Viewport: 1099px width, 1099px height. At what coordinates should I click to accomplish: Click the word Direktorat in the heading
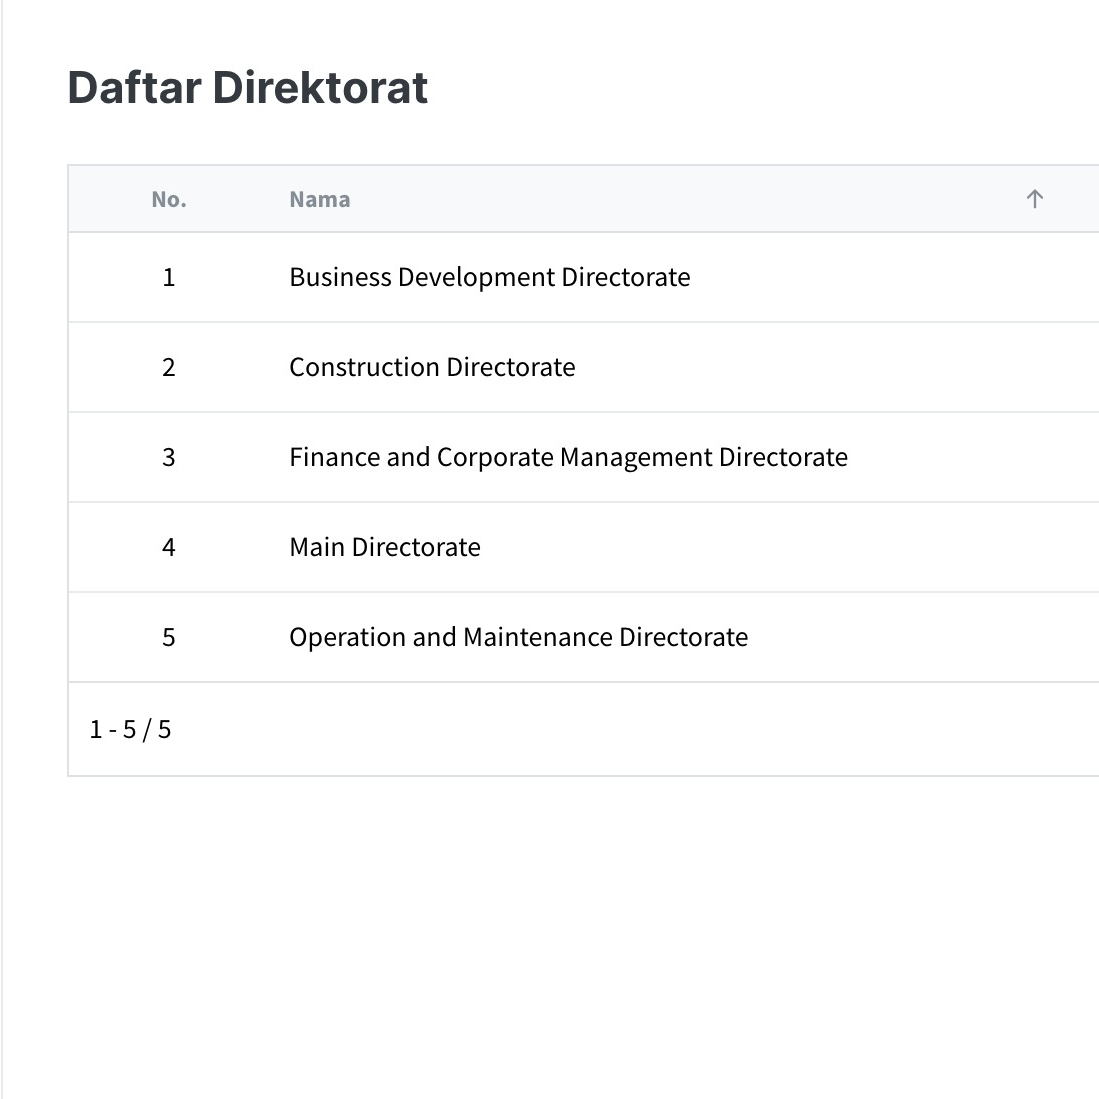coord(320,87)
